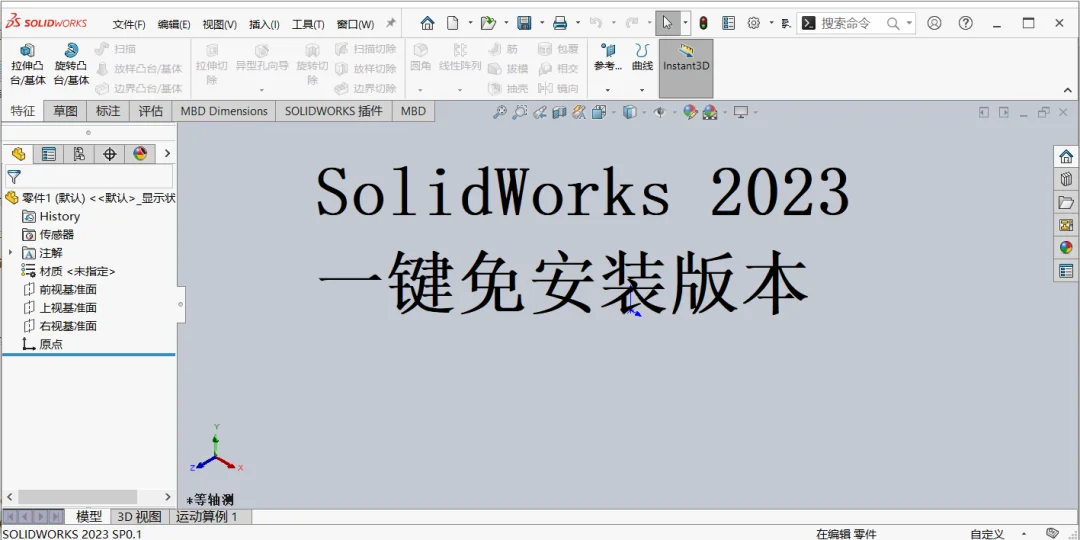Image resolution: width=1080 pixels, height=540 pixels.
Task: Open the 视图(V) menu
Action: 219,24
